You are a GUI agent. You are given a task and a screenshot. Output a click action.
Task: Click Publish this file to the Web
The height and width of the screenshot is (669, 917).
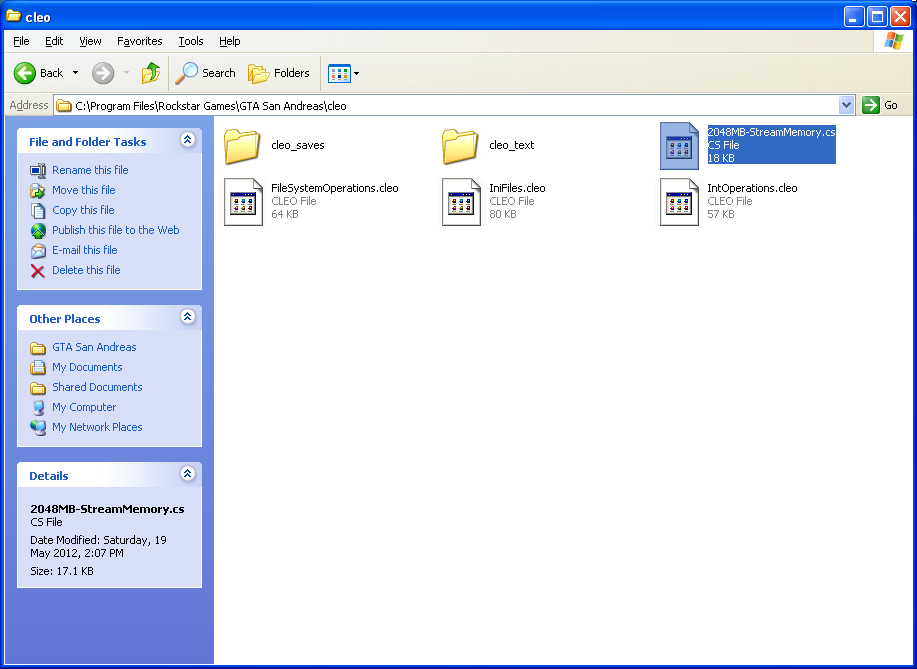coord(116,230)
